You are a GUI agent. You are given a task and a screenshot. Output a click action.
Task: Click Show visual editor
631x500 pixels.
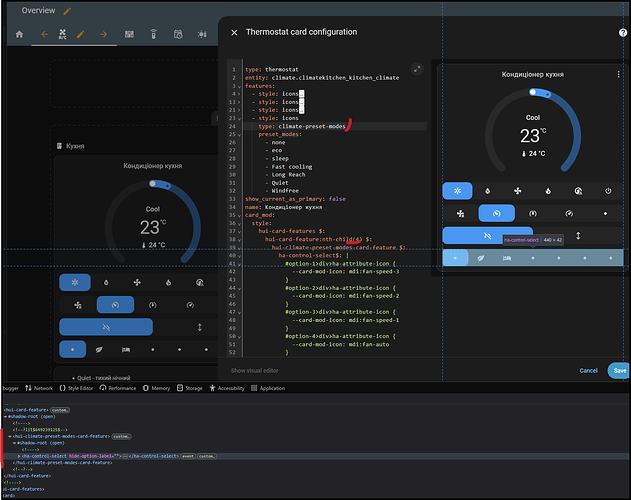tap(255, 370)
